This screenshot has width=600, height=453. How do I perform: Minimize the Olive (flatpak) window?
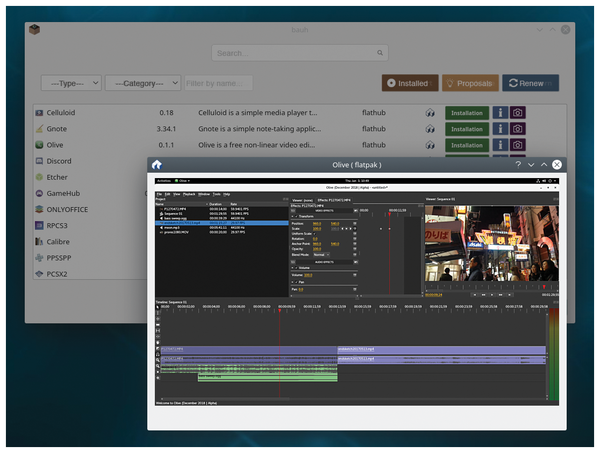coord(531,165)
